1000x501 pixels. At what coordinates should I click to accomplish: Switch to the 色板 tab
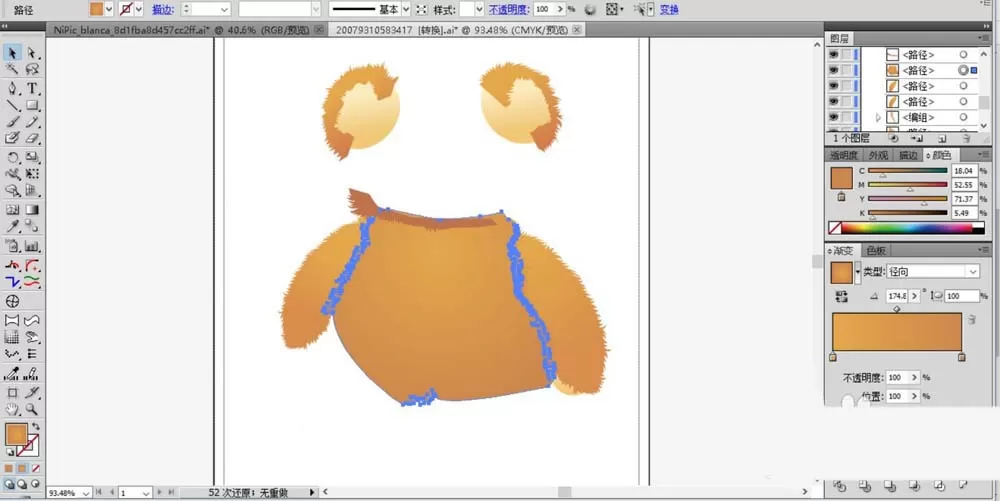click(876, 250)
